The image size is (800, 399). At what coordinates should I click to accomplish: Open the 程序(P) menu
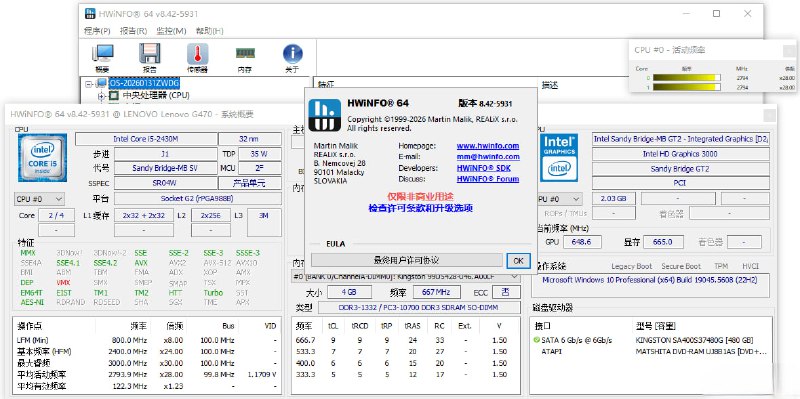(97, 31)
